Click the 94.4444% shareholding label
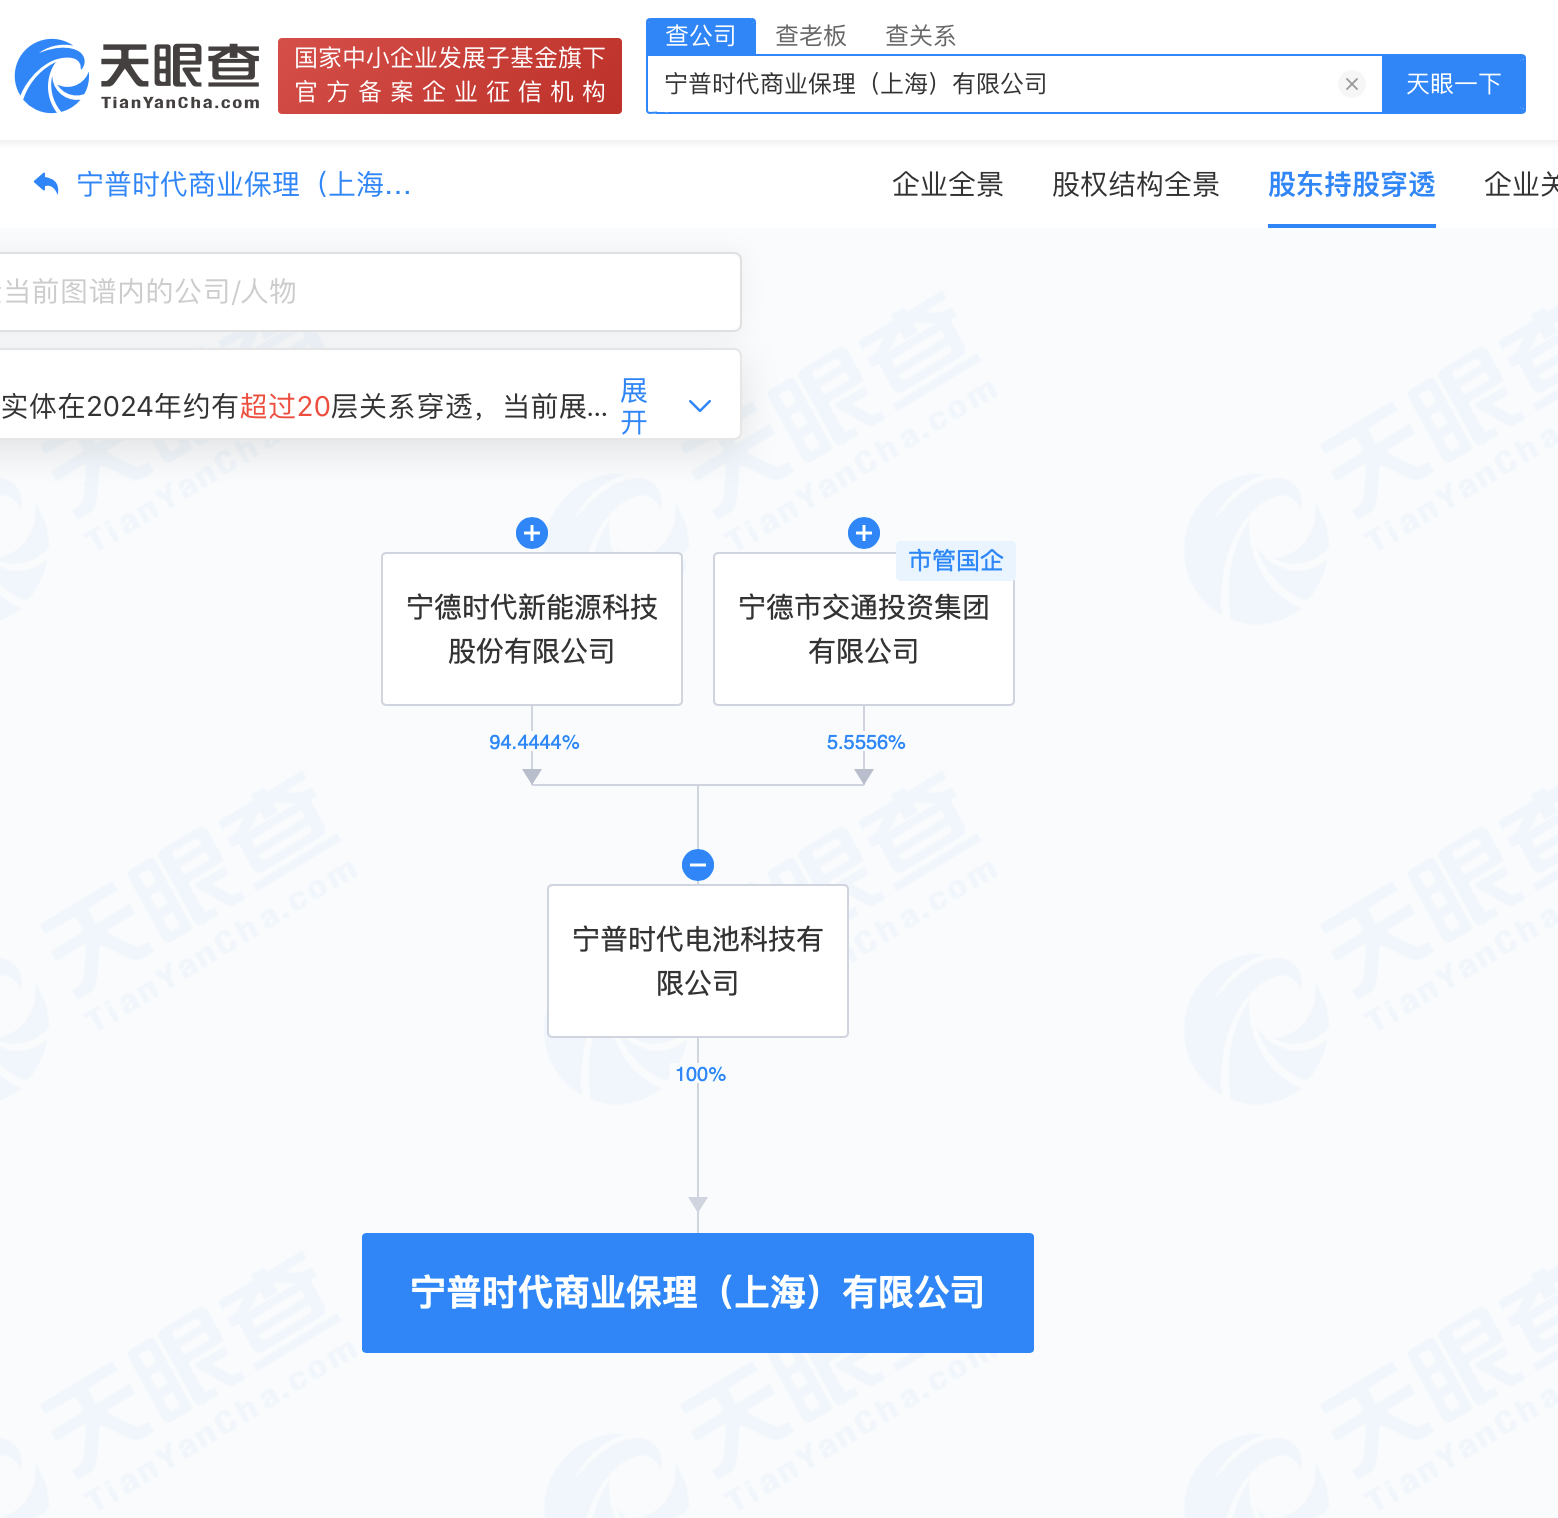The image size is (1558, 1518). [534, 742]
